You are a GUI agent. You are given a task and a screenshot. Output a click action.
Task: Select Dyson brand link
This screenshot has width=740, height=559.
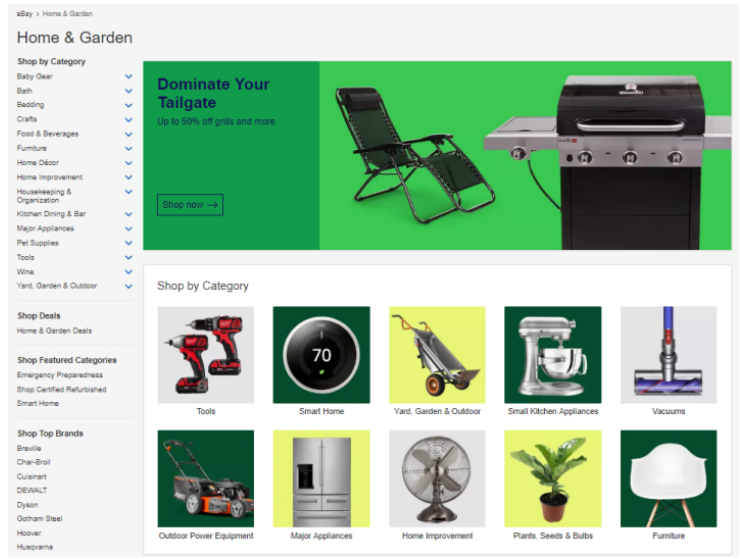27,505
